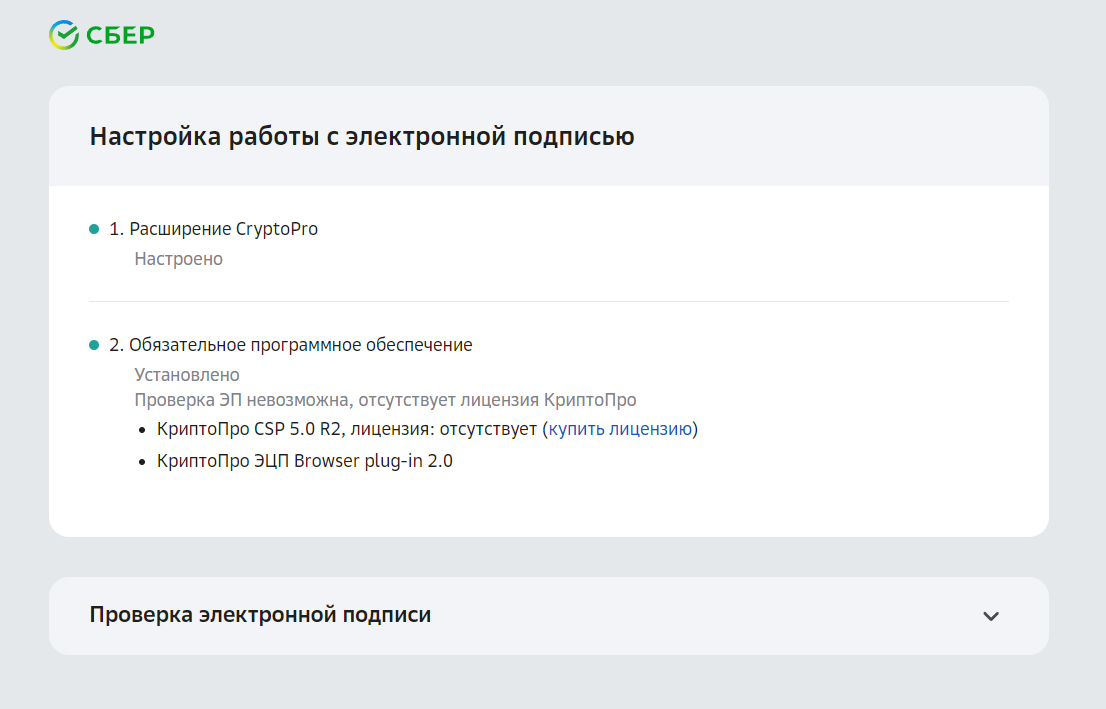Select the 1. Расширение CryptoPro step label

click(213, 229)
